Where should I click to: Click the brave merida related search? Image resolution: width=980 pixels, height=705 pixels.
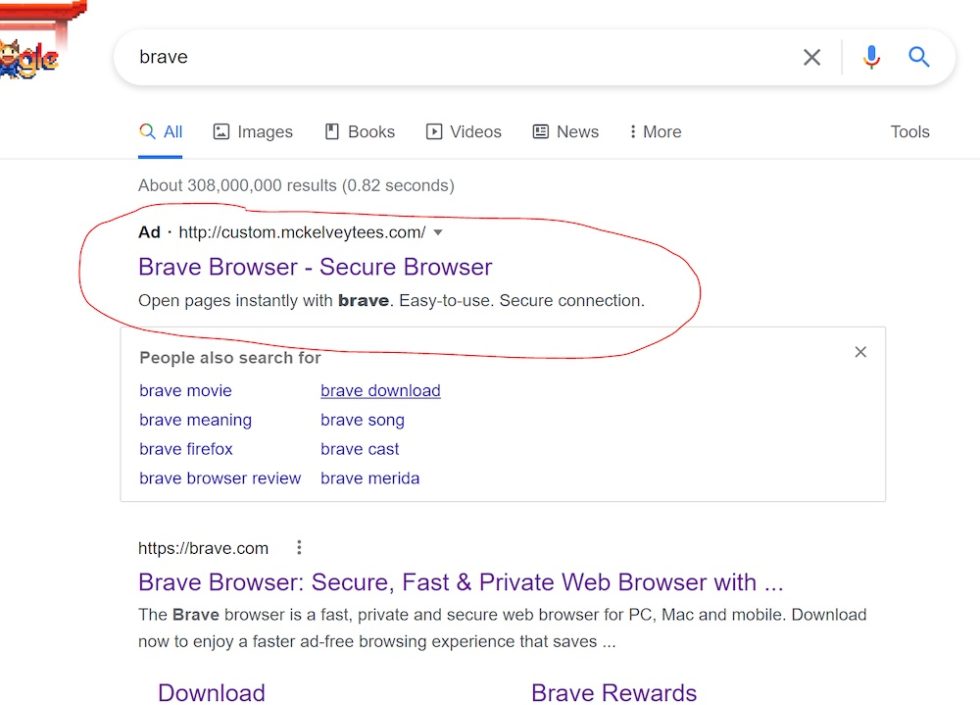370,478
